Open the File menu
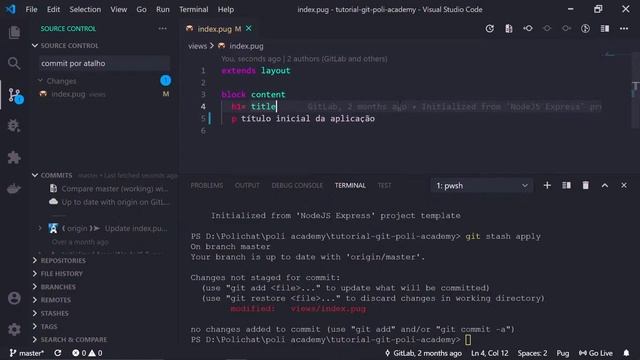 click(x=31, y=9)
